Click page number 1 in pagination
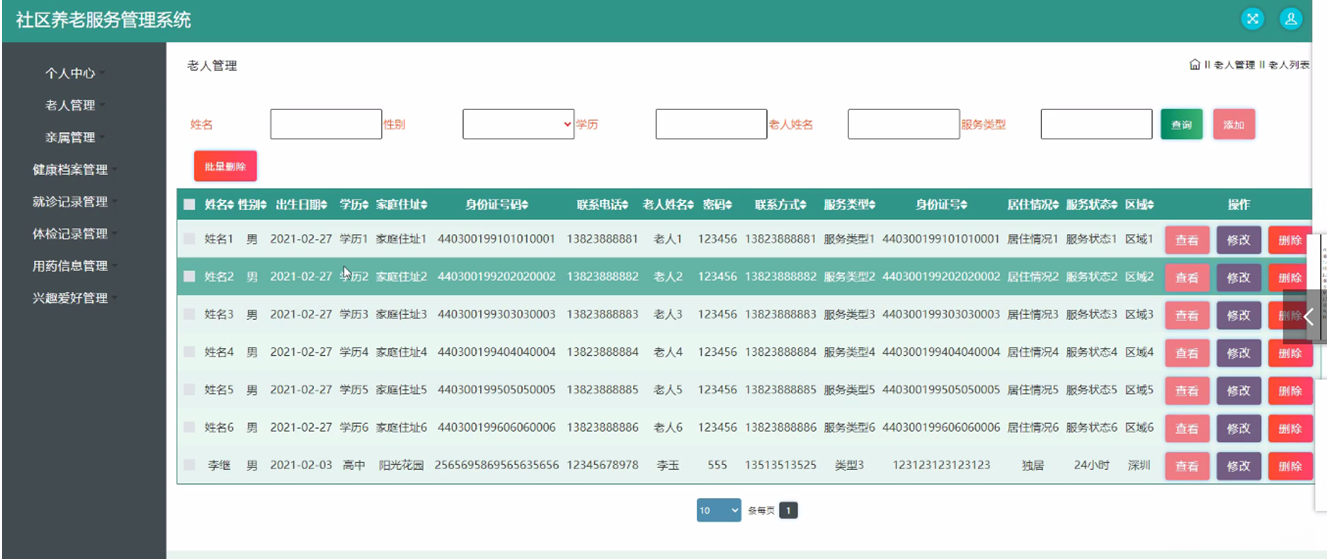1327x559 pixels. pyautogui.click(x=788, y=511)
